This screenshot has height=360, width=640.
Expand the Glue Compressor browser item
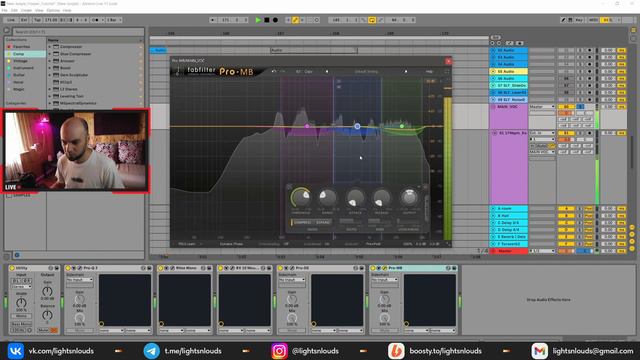pos(50,53)
